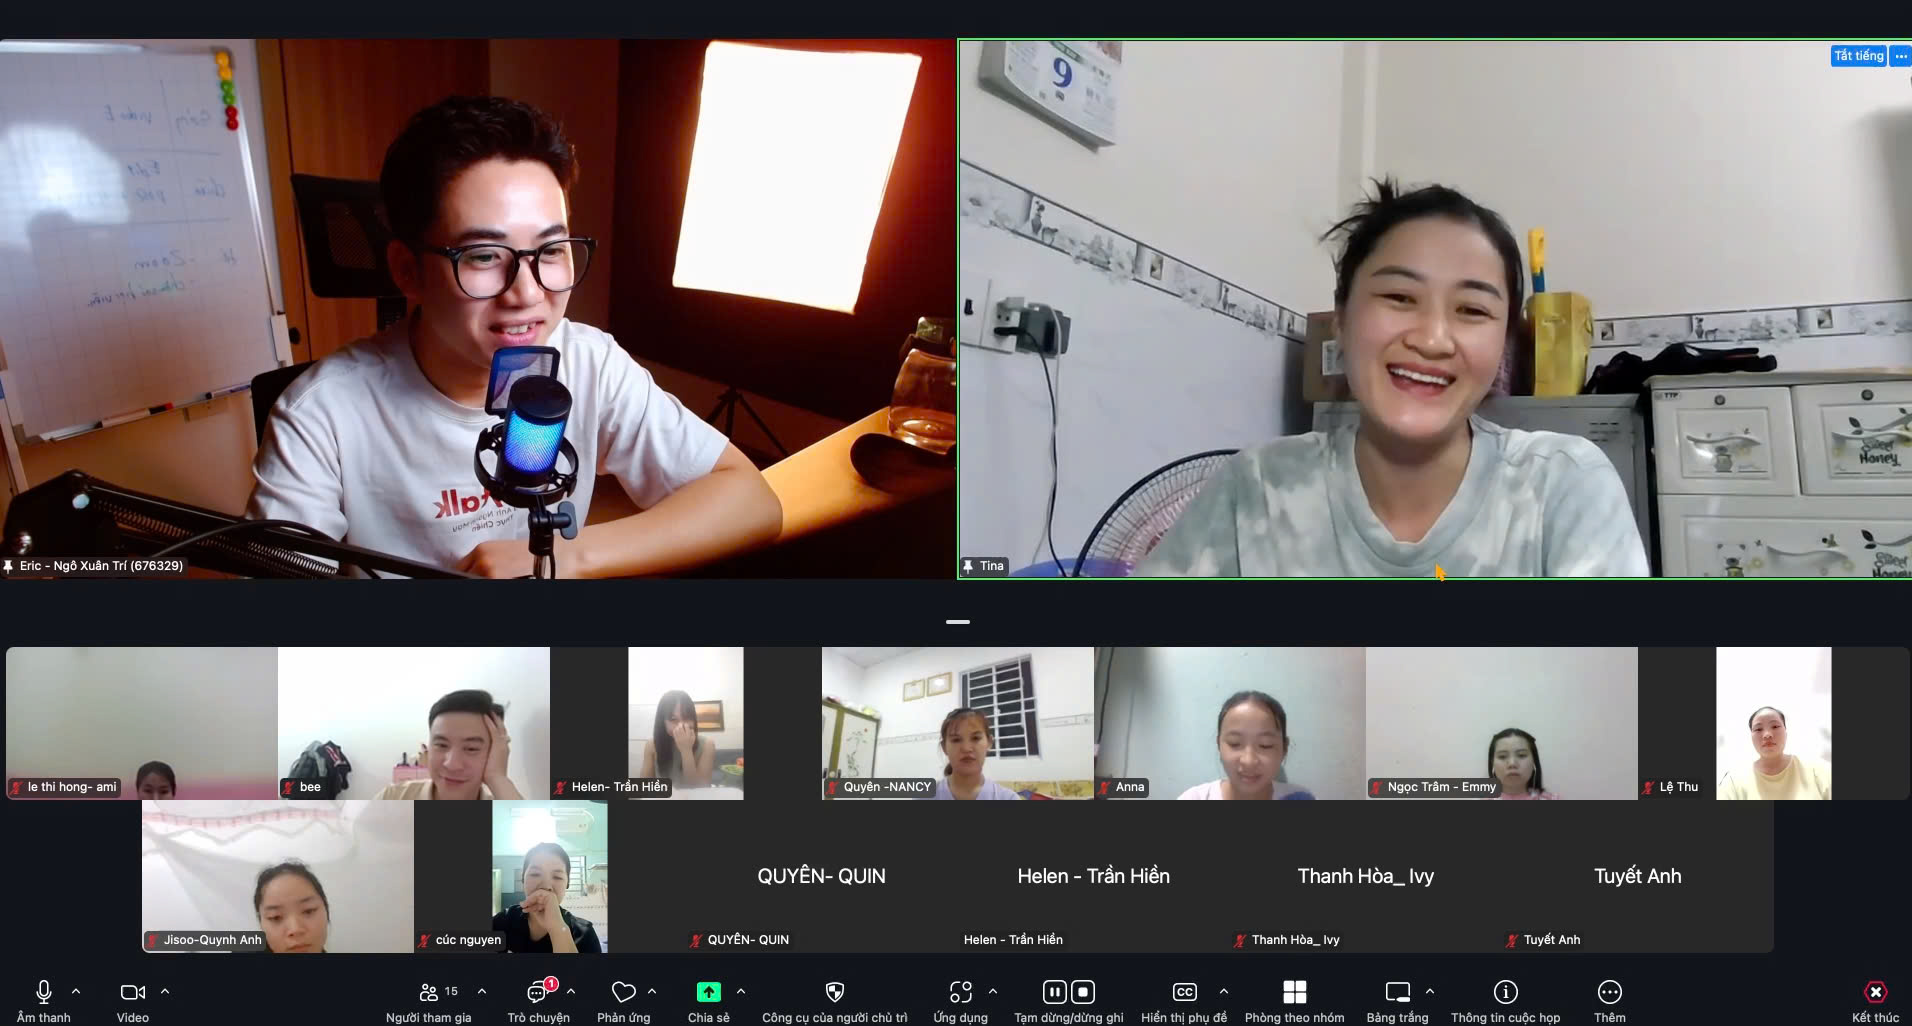Click Tắt tiếng button on Tina's video
The width and height of the screenshot is (1912, 1026).
click(x=1858, y=56)
